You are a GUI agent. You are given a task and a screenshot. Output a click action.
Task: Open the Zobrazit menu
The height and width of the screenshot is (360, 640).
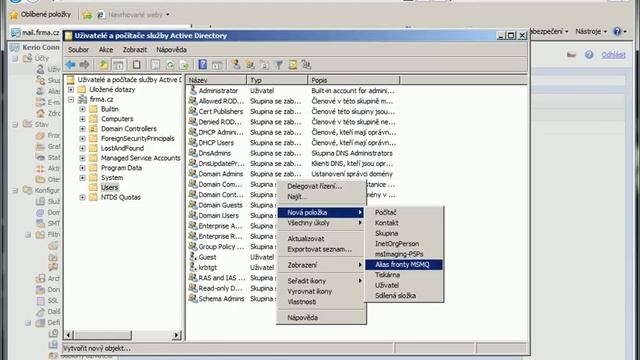pos(135,50)
